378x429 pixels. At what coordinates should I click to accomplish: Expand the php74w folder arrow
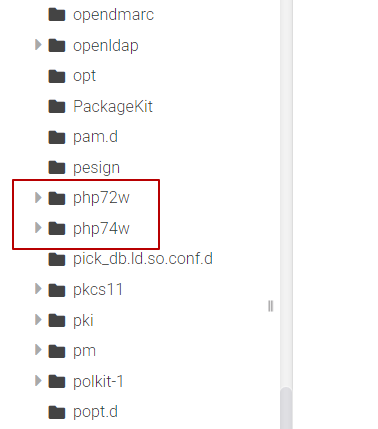(38, 228)
